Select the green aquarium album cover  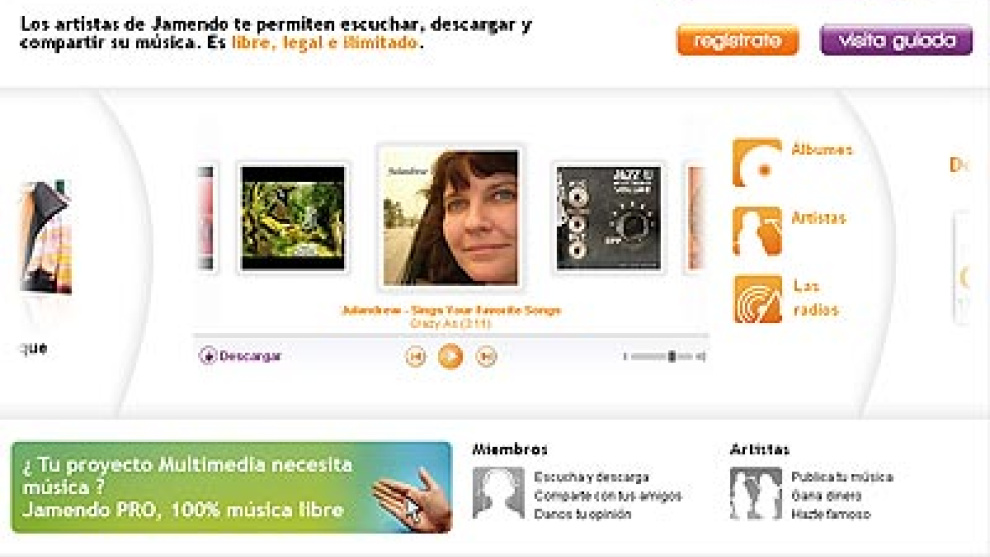(294, 218)
